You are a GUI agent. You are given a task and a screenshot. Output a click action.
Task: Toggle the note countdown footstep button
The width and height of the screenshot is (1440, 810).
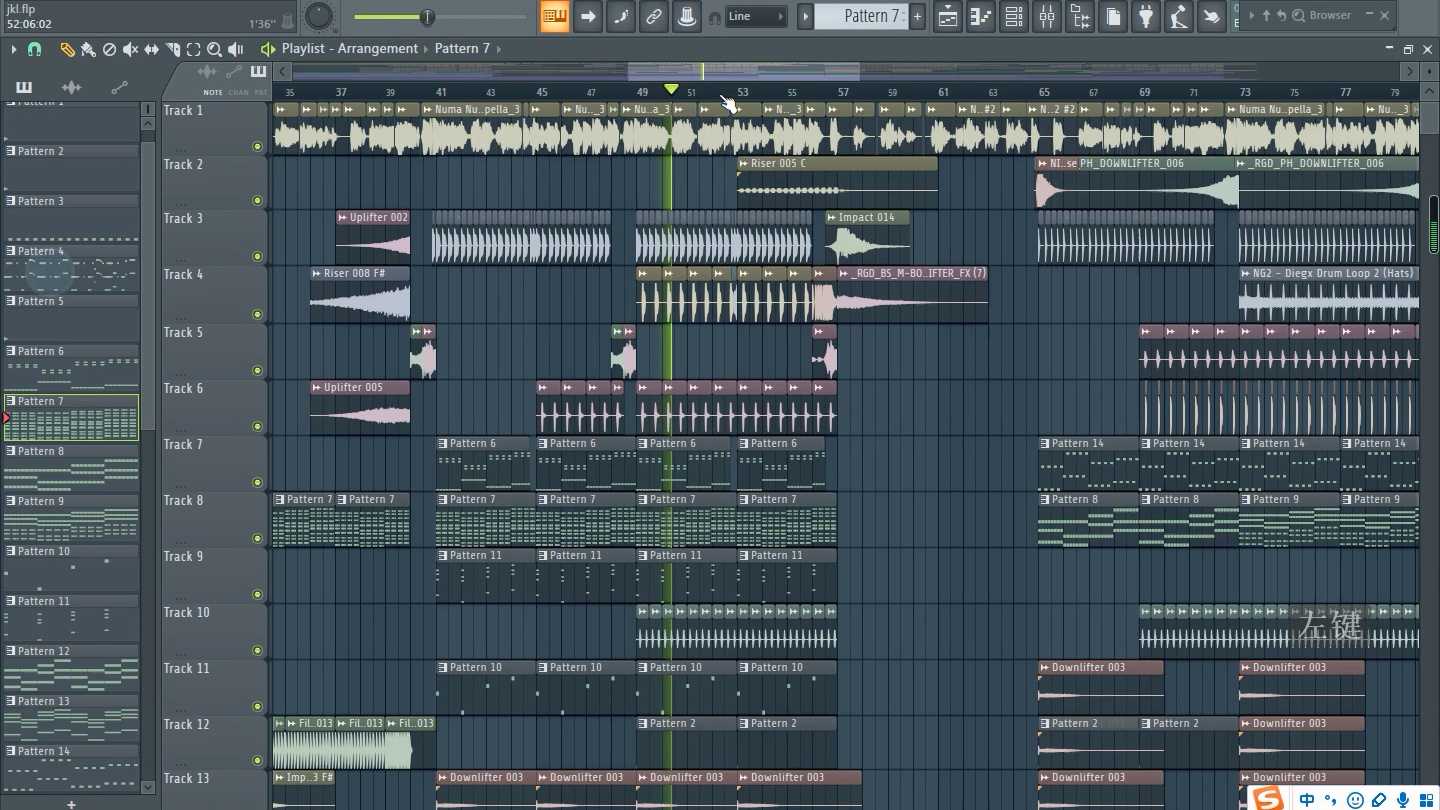pos(620,16)
